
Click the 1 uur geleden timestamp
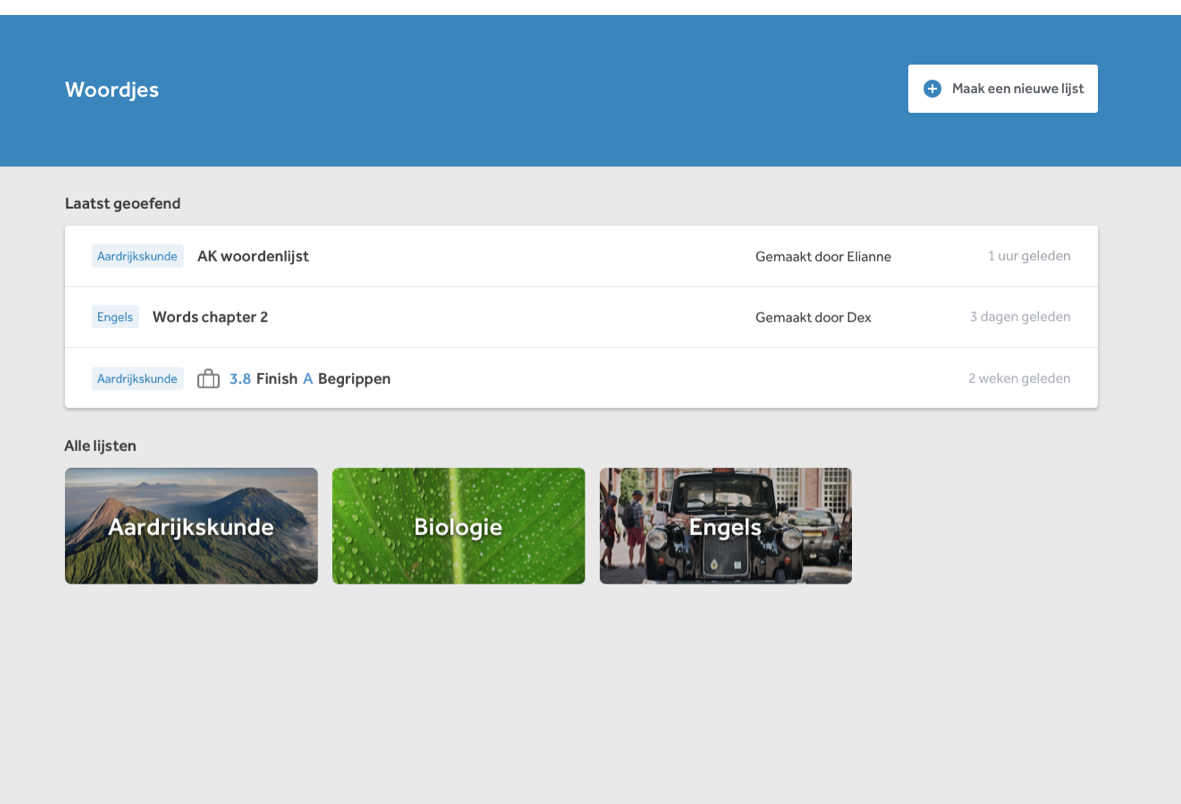[1029, 256]
